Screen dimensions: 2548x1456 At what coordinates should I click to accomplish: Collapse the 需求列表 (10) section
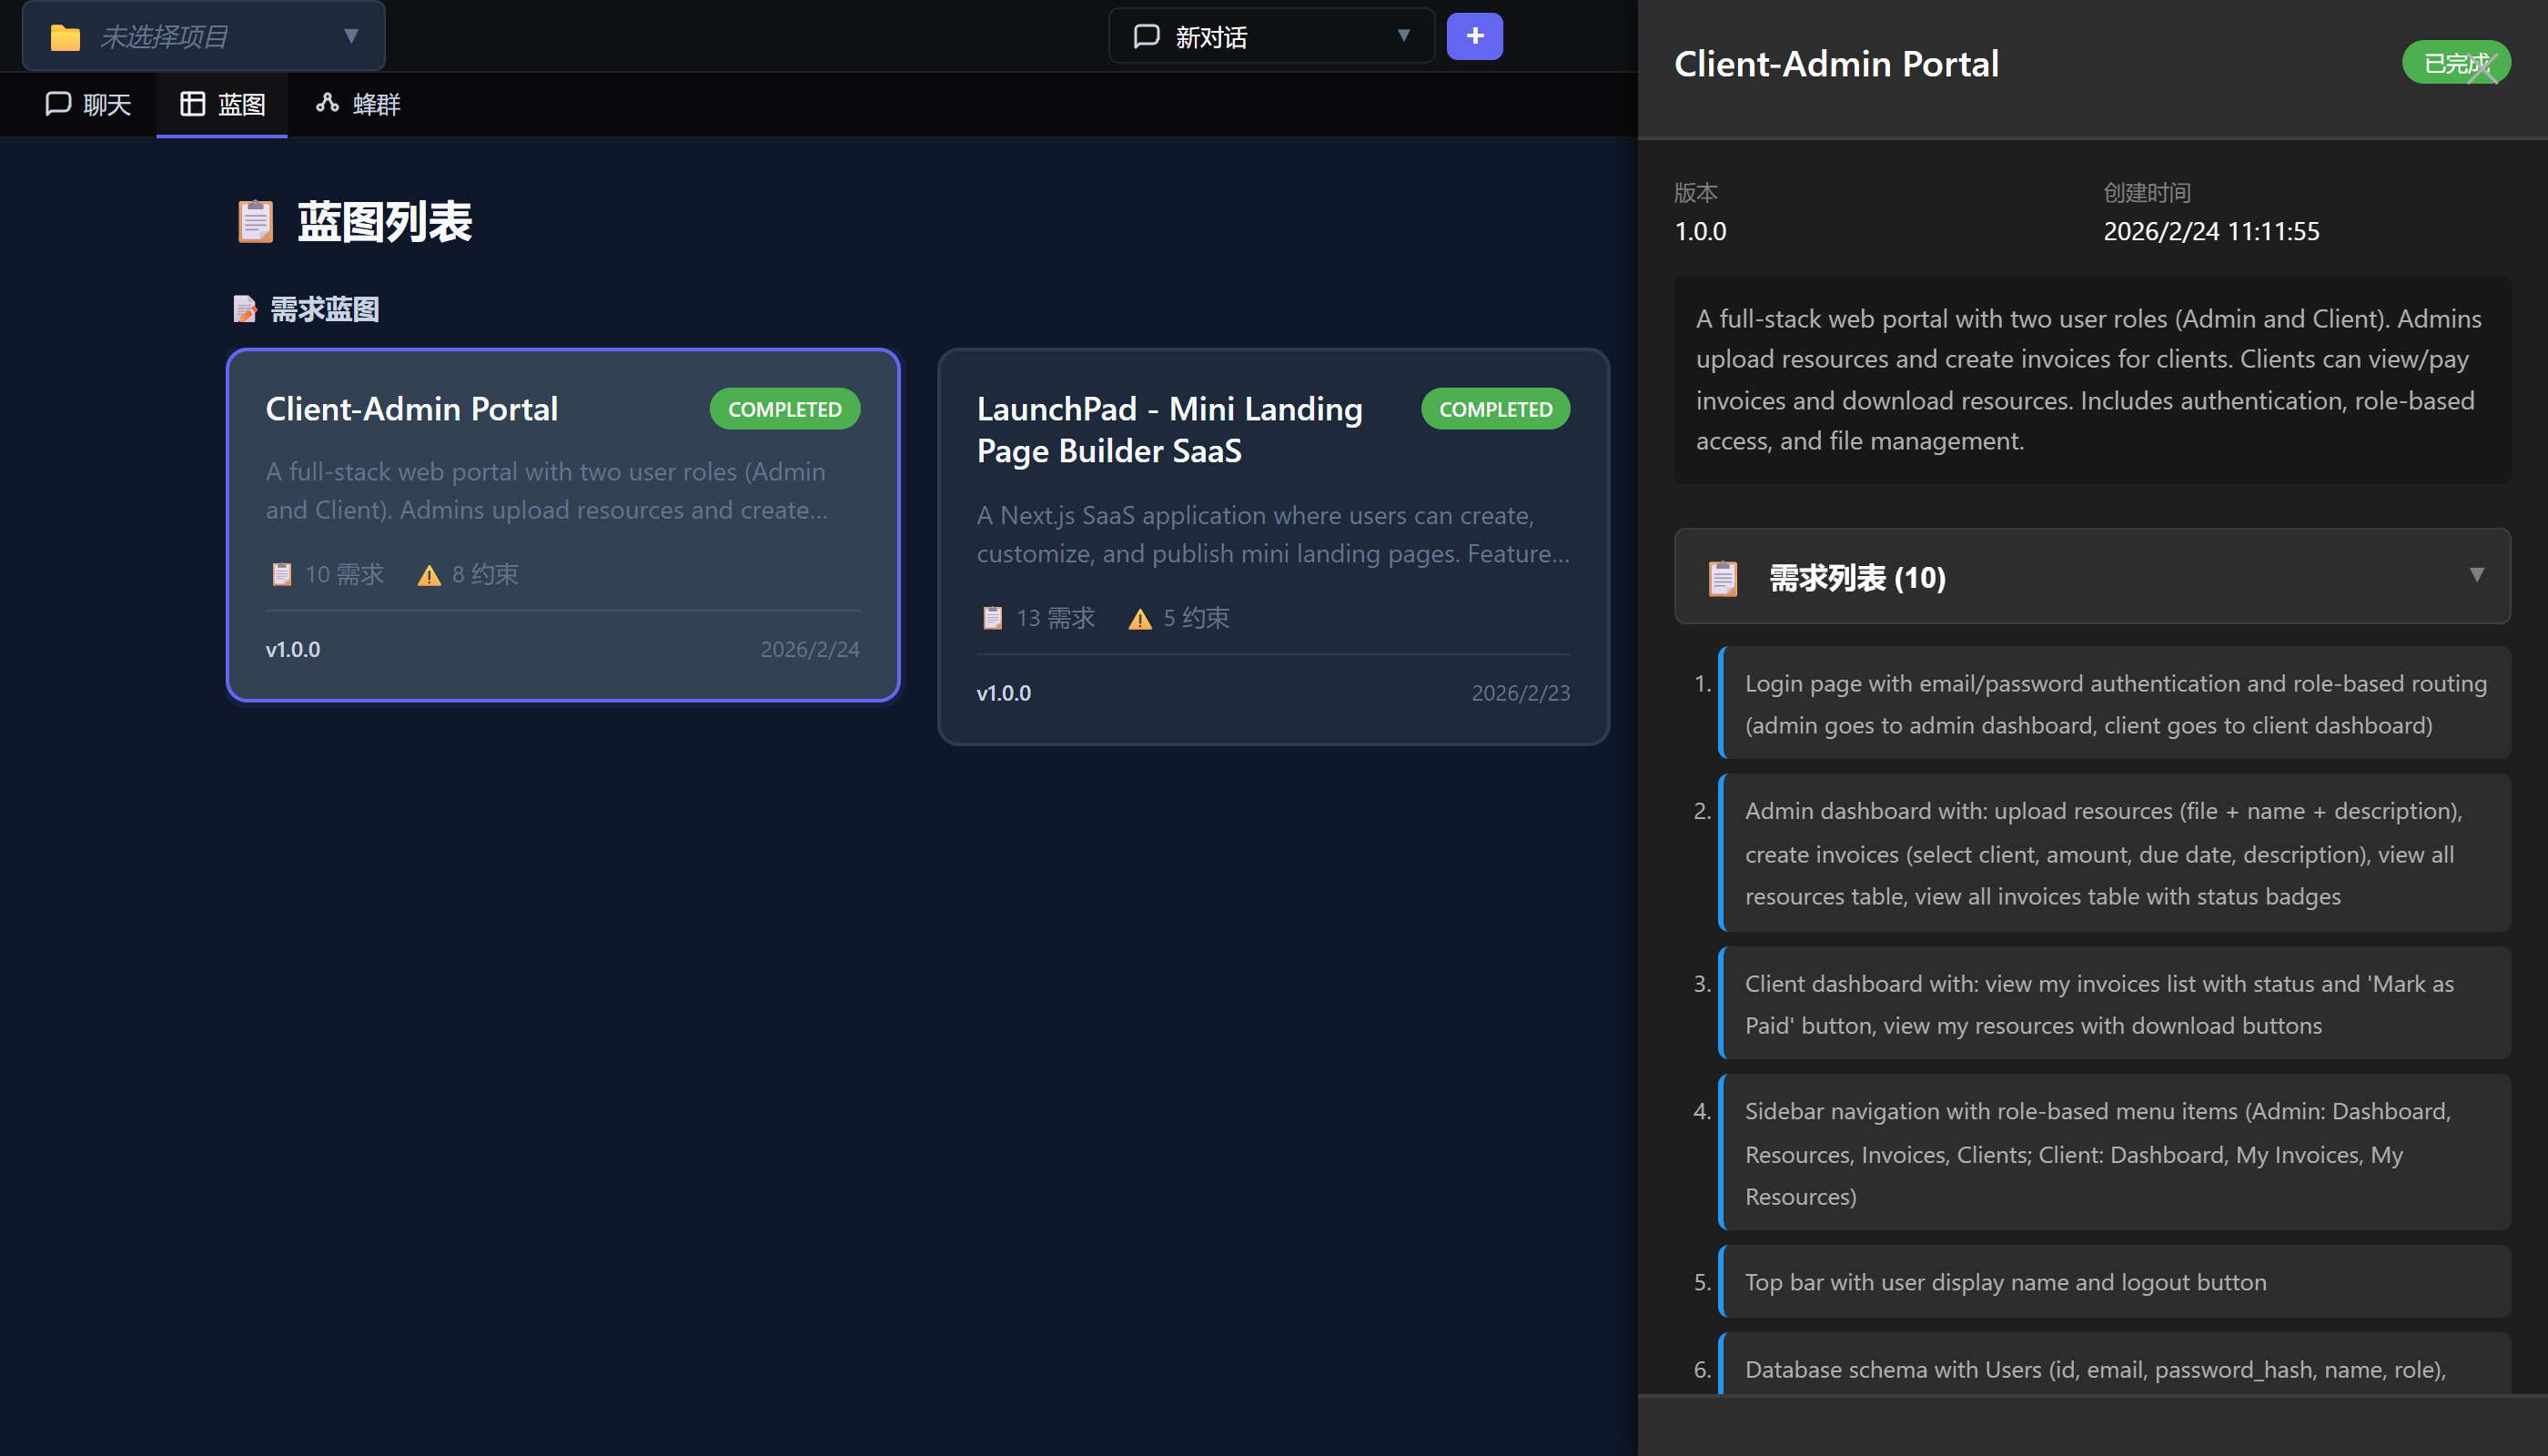[x=2478, y=575]
